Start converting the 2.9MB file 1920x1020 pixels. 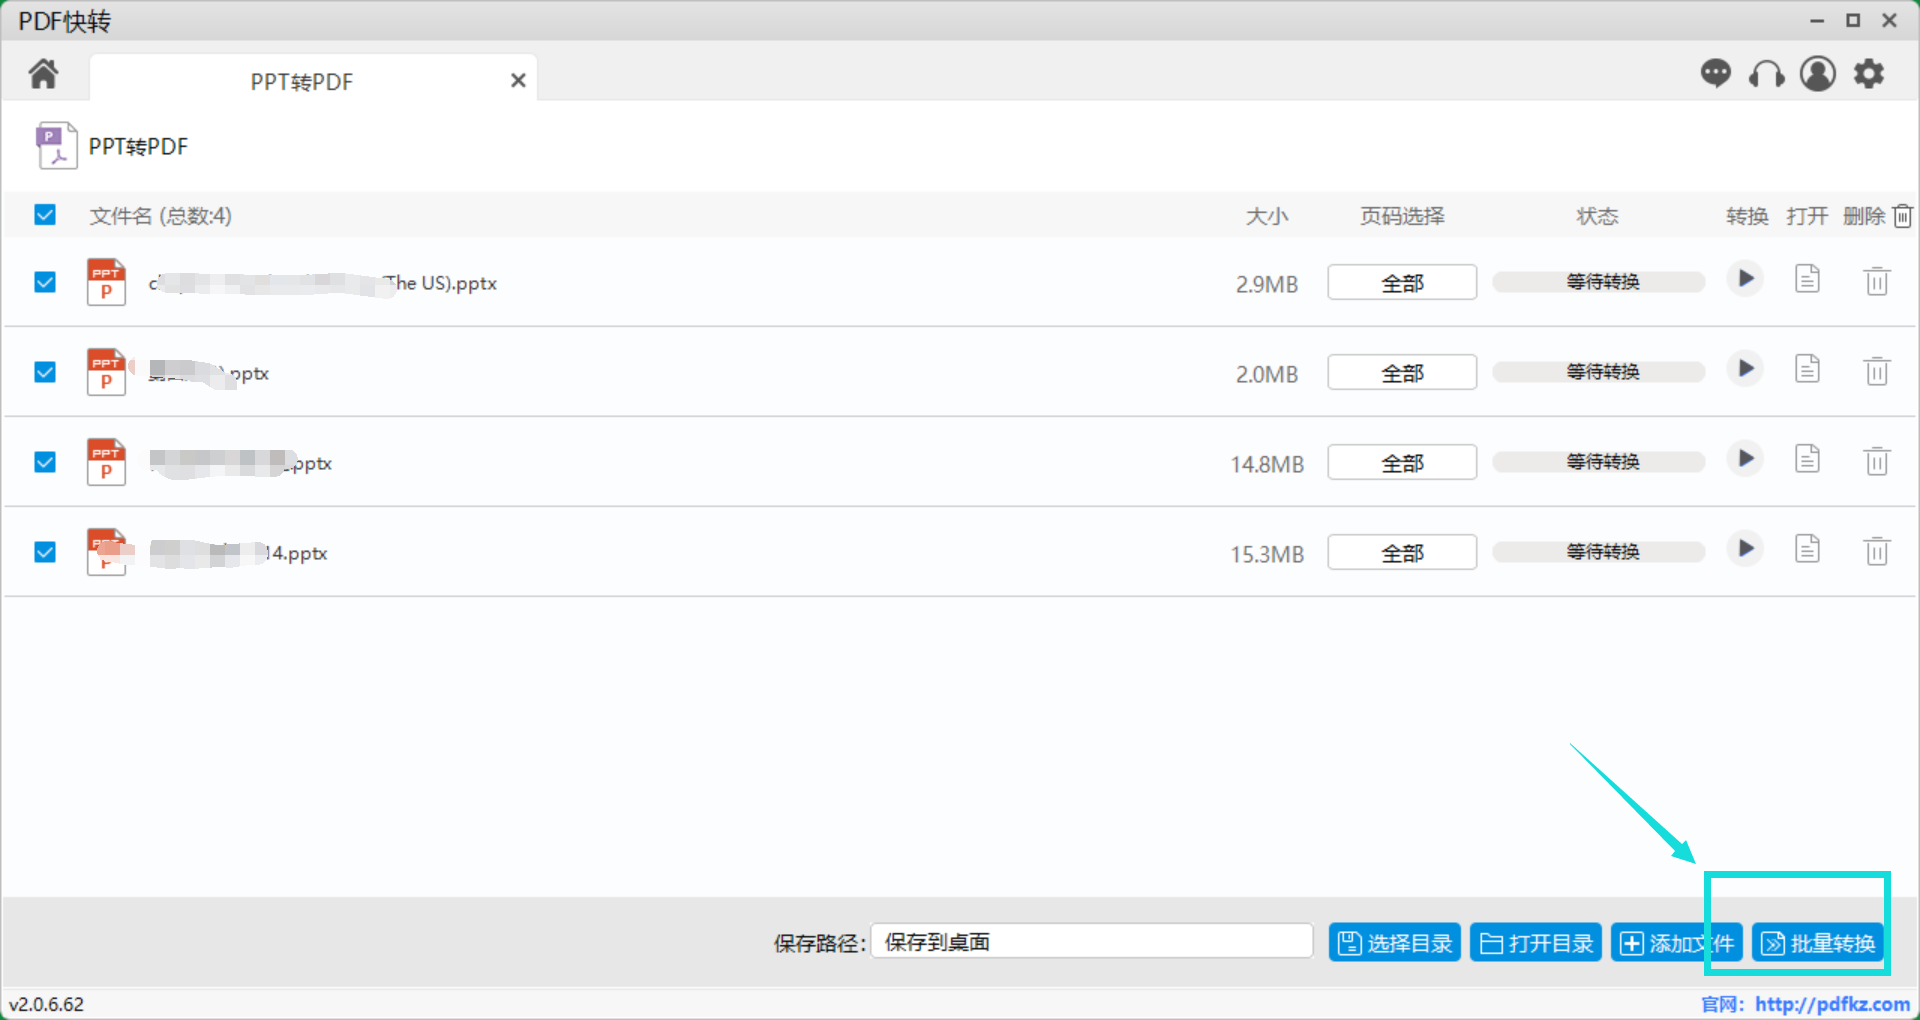(x=1745, y=279)
